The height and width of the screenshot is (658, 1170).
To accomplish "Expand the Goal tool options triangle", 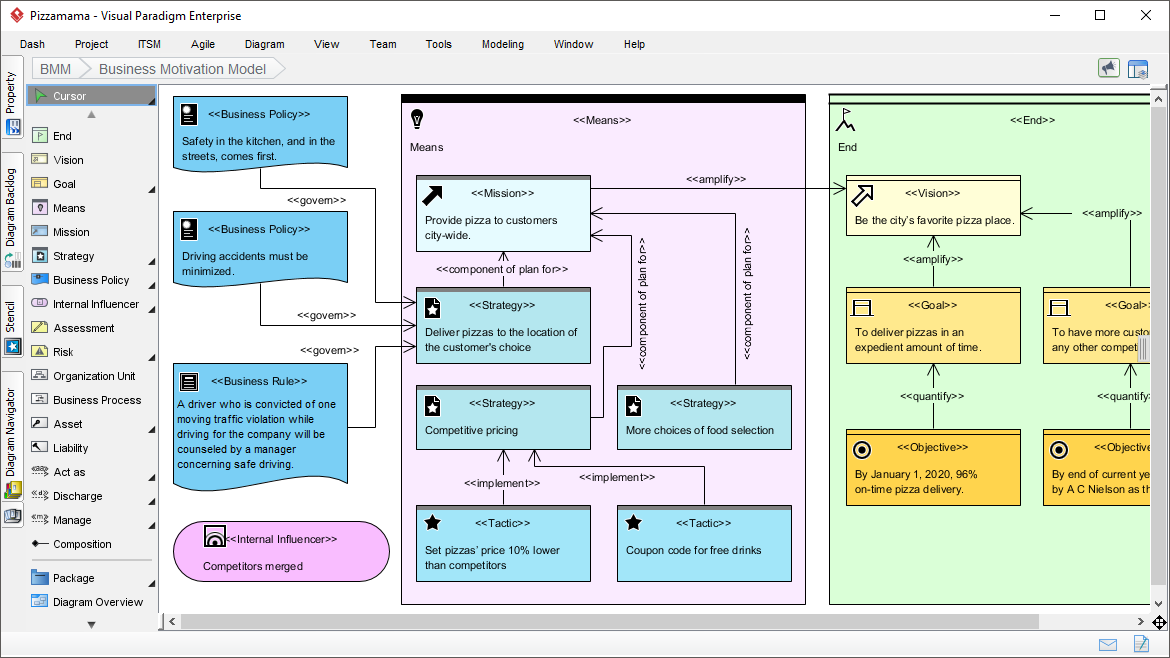I will (x=151, y=189).
